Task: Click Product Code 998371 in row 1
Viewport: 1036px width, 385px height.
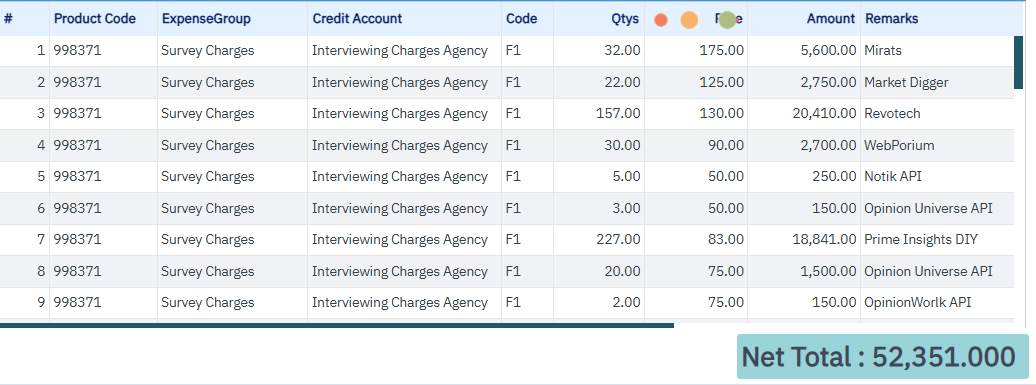Action: [x=77, y=51]
